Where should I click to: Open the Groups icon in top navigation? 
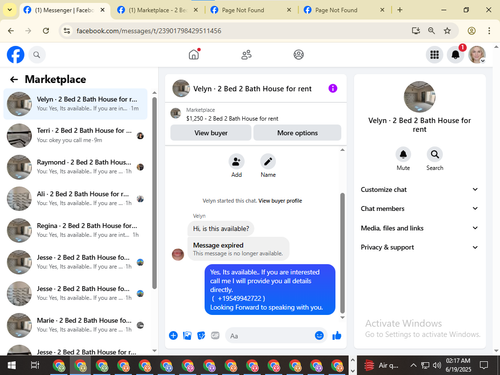click(x=298, y=55)
